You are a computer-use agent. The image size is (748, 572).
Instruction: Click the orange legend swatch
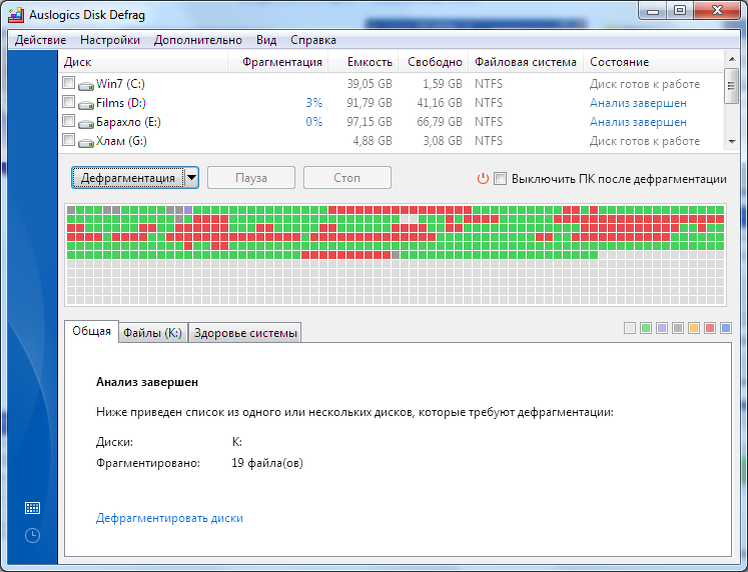click(x=694, y=328)
